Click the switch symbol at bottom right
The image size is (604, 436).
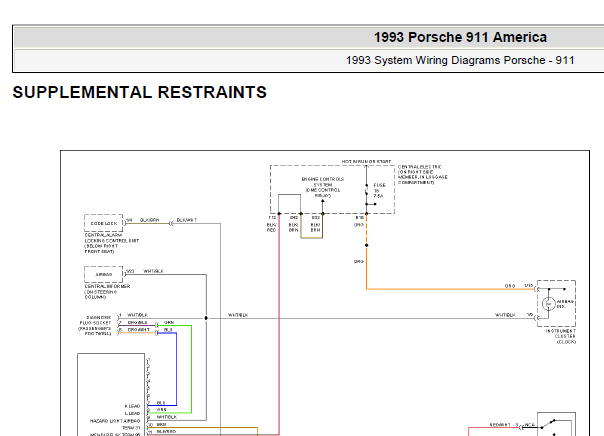[x=548, y=424]
